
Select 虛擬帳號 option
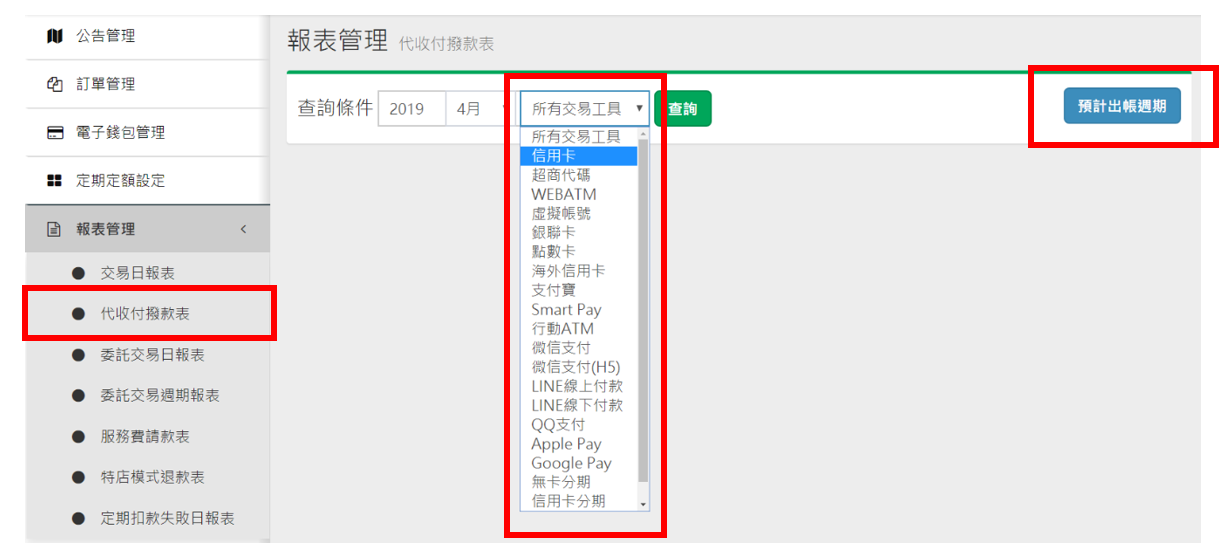578,213
